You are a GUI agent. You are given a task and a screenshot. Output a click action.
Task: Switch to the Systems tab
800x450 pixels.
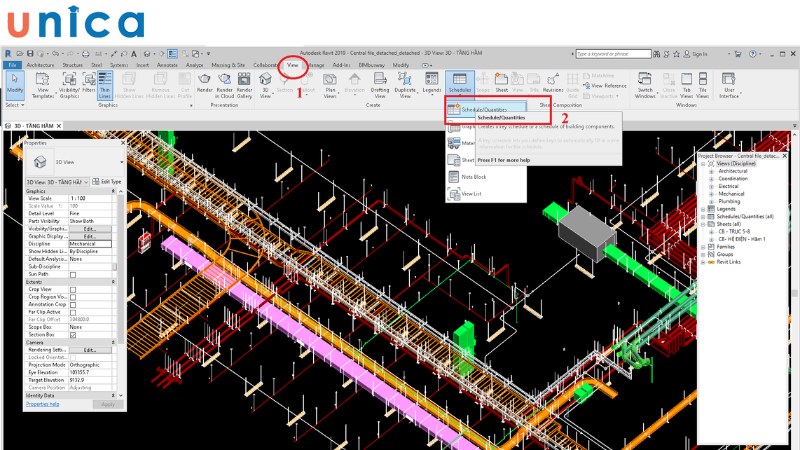(119, 65)
